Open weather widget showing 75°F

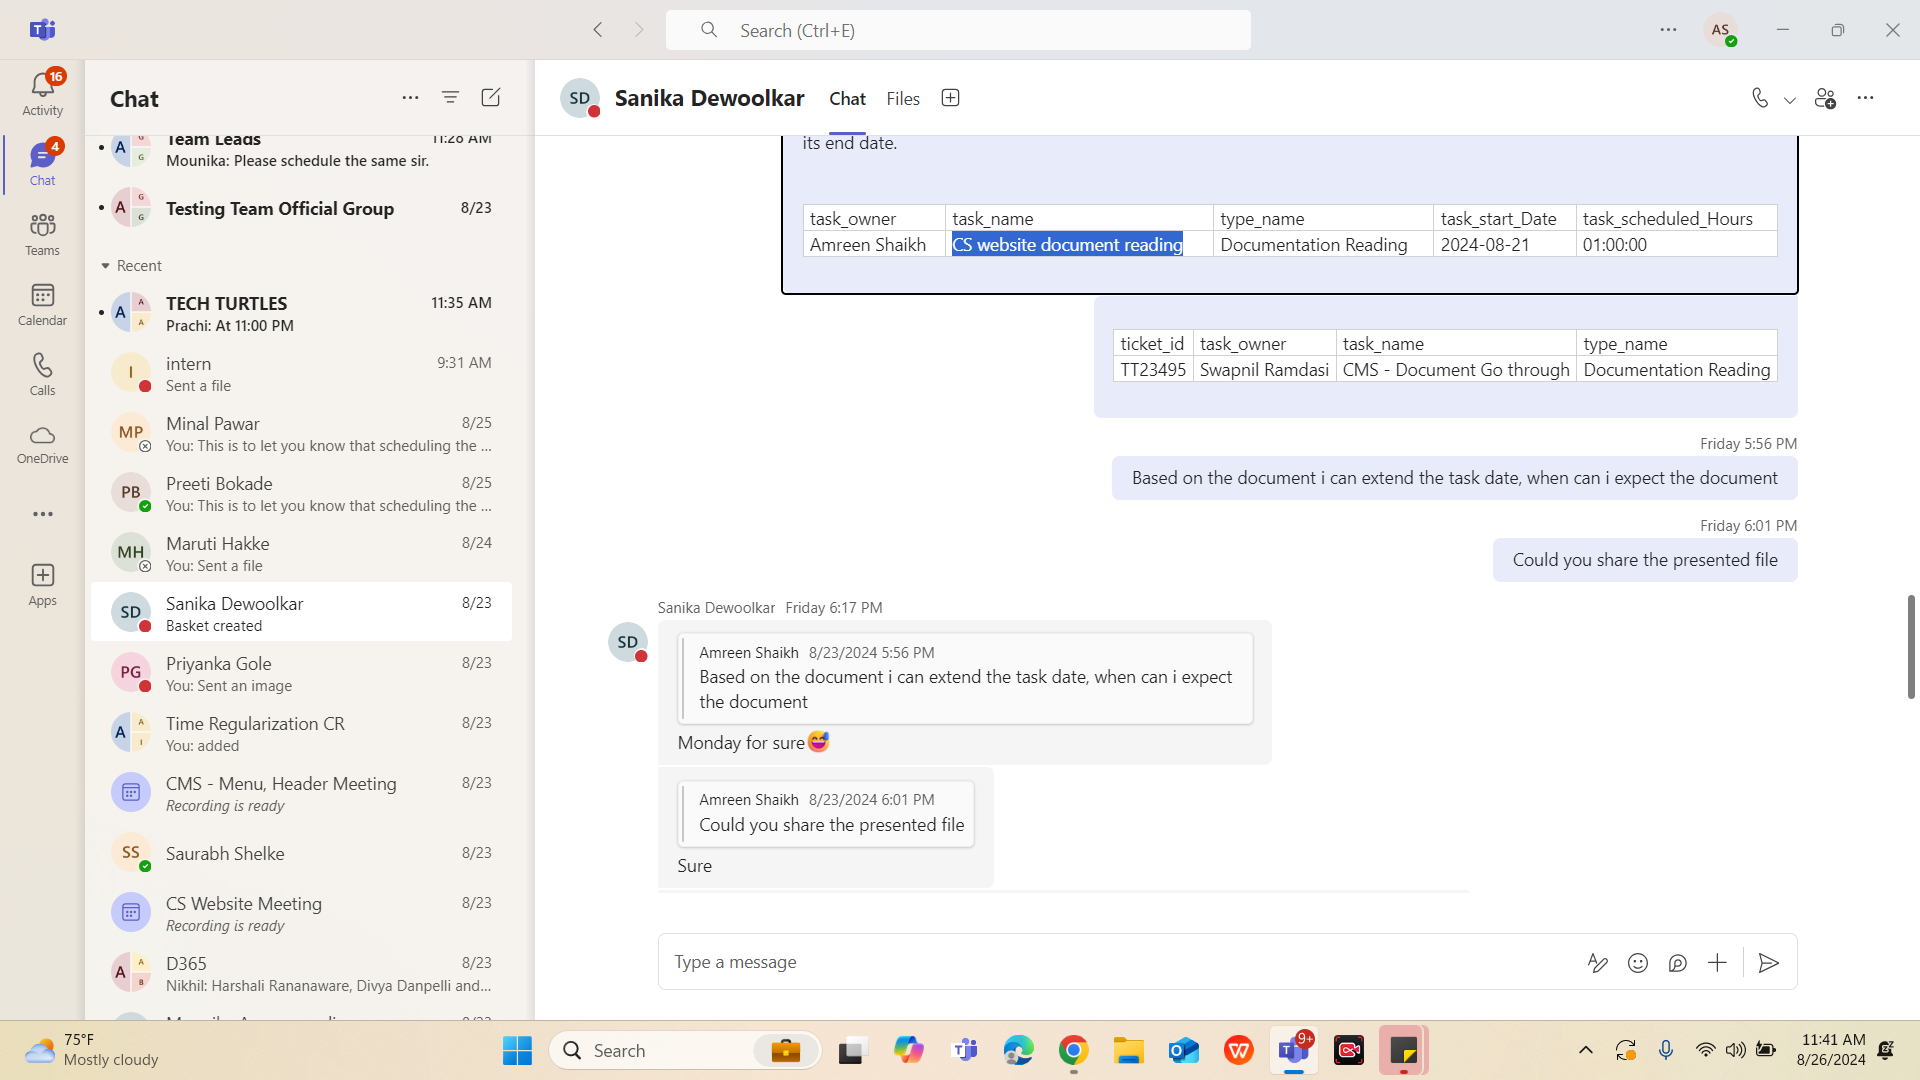point(92,1050)
